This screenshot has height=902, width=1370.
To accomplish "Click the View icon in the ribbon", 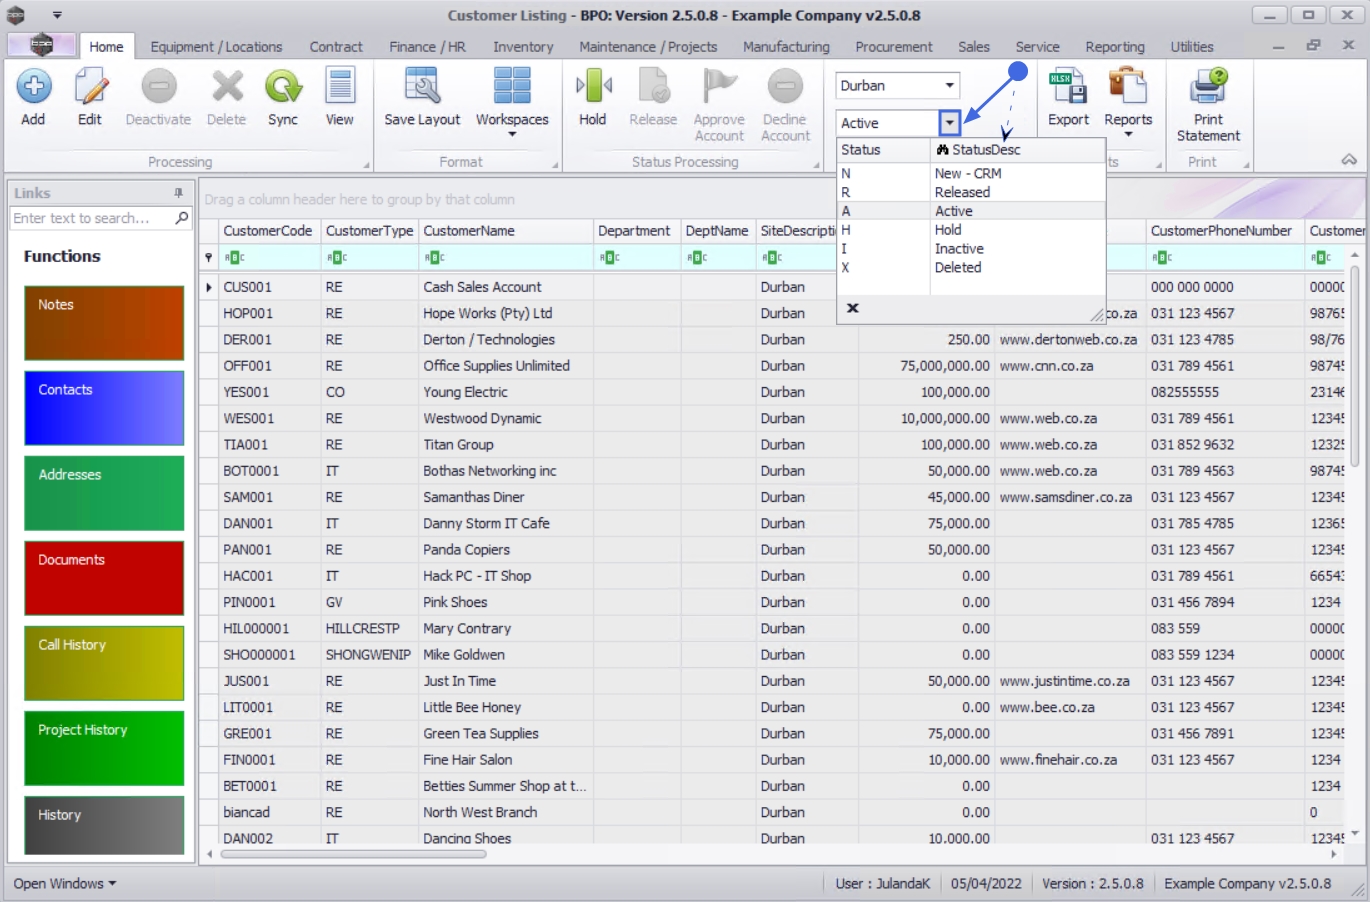I will [340, 87].
